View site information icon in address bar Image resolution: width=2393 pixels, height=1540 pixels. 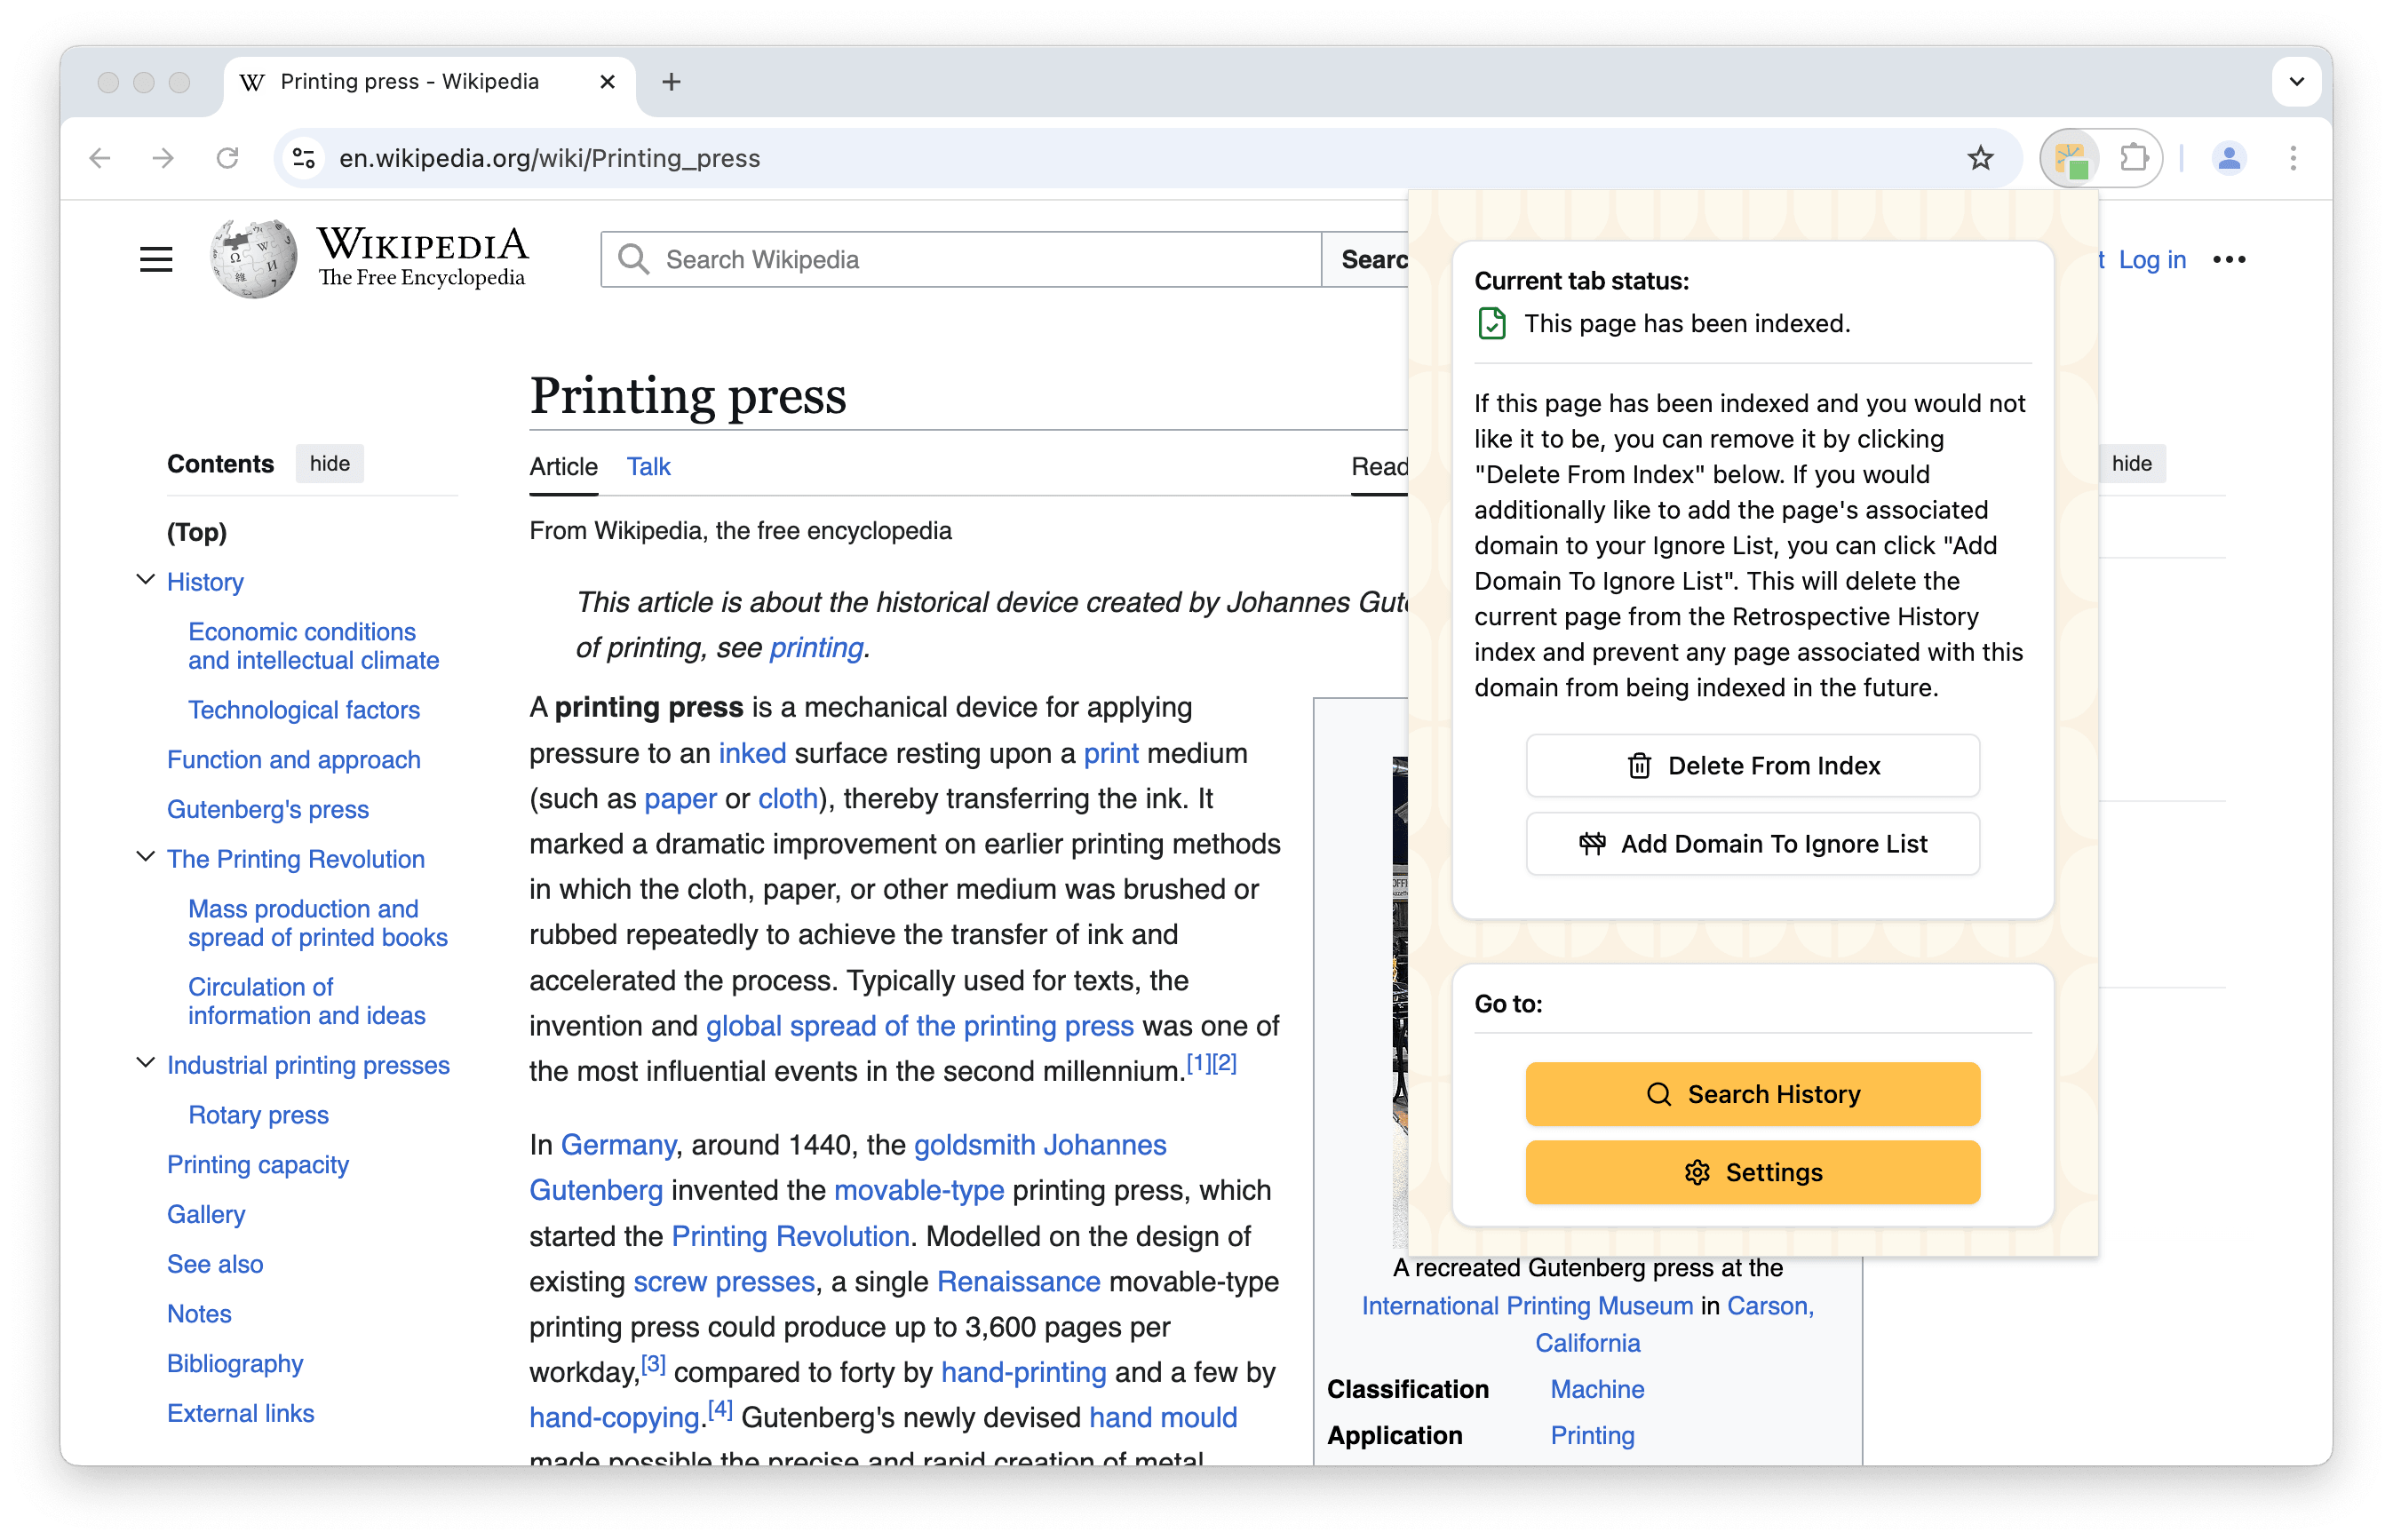(304, 158)
